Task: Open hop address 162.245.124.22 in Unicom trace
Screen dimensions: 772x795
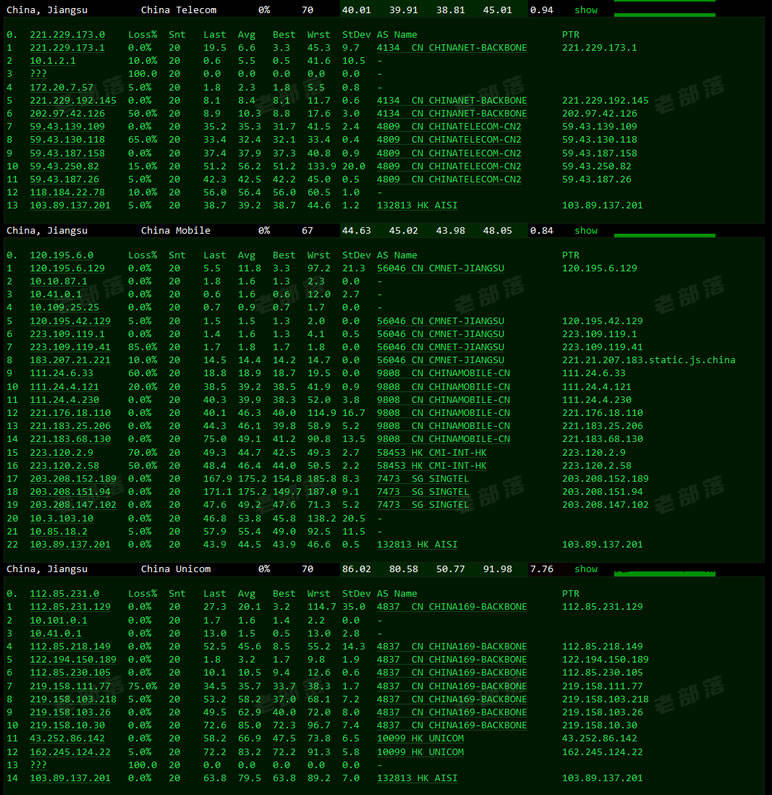Action: [x=70, y=751]
